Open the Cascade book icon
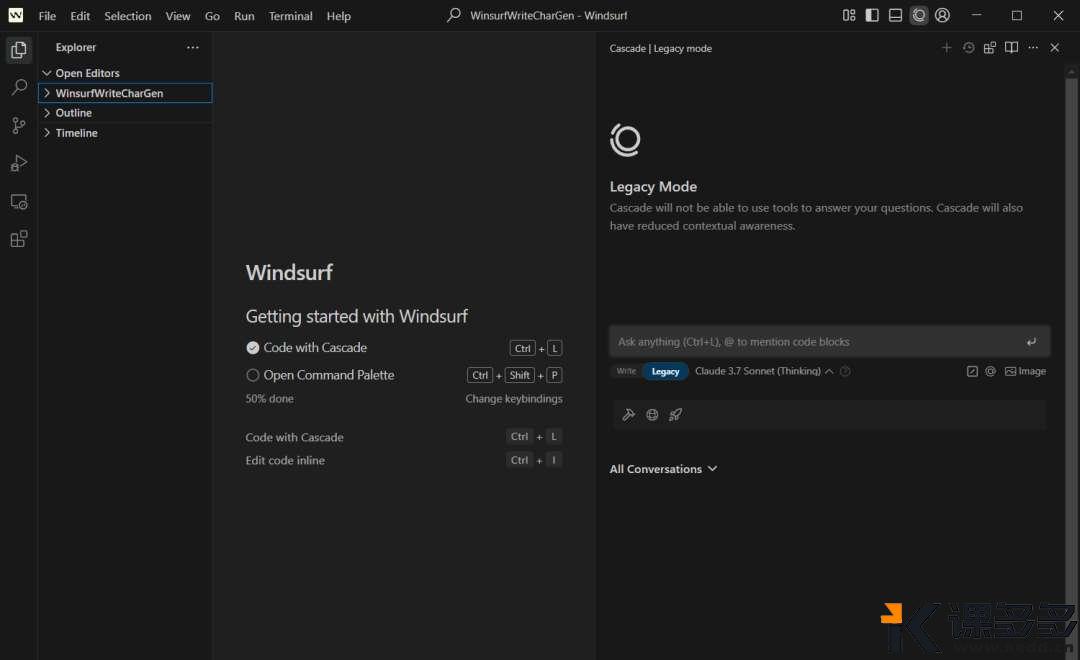The height and width of the screenshot is (660, 1080). click(x=1011, y=48)
